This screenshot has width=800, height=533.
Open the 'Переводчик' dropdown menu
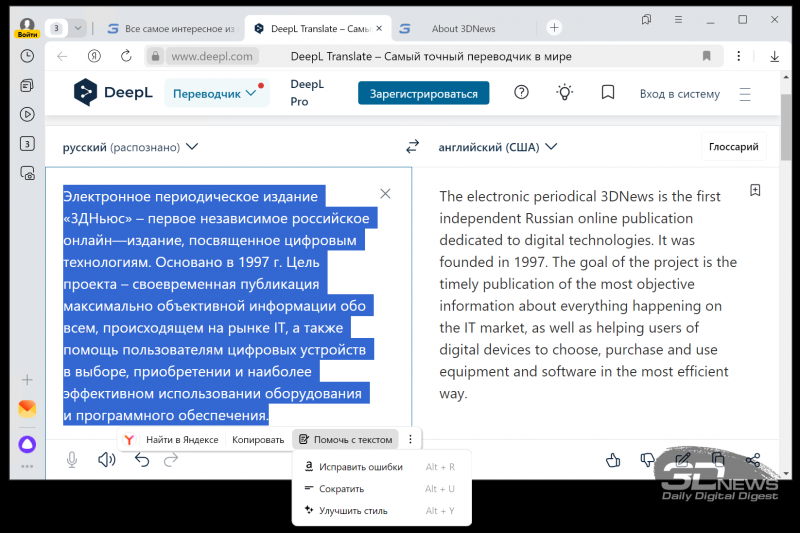(215, 94)
